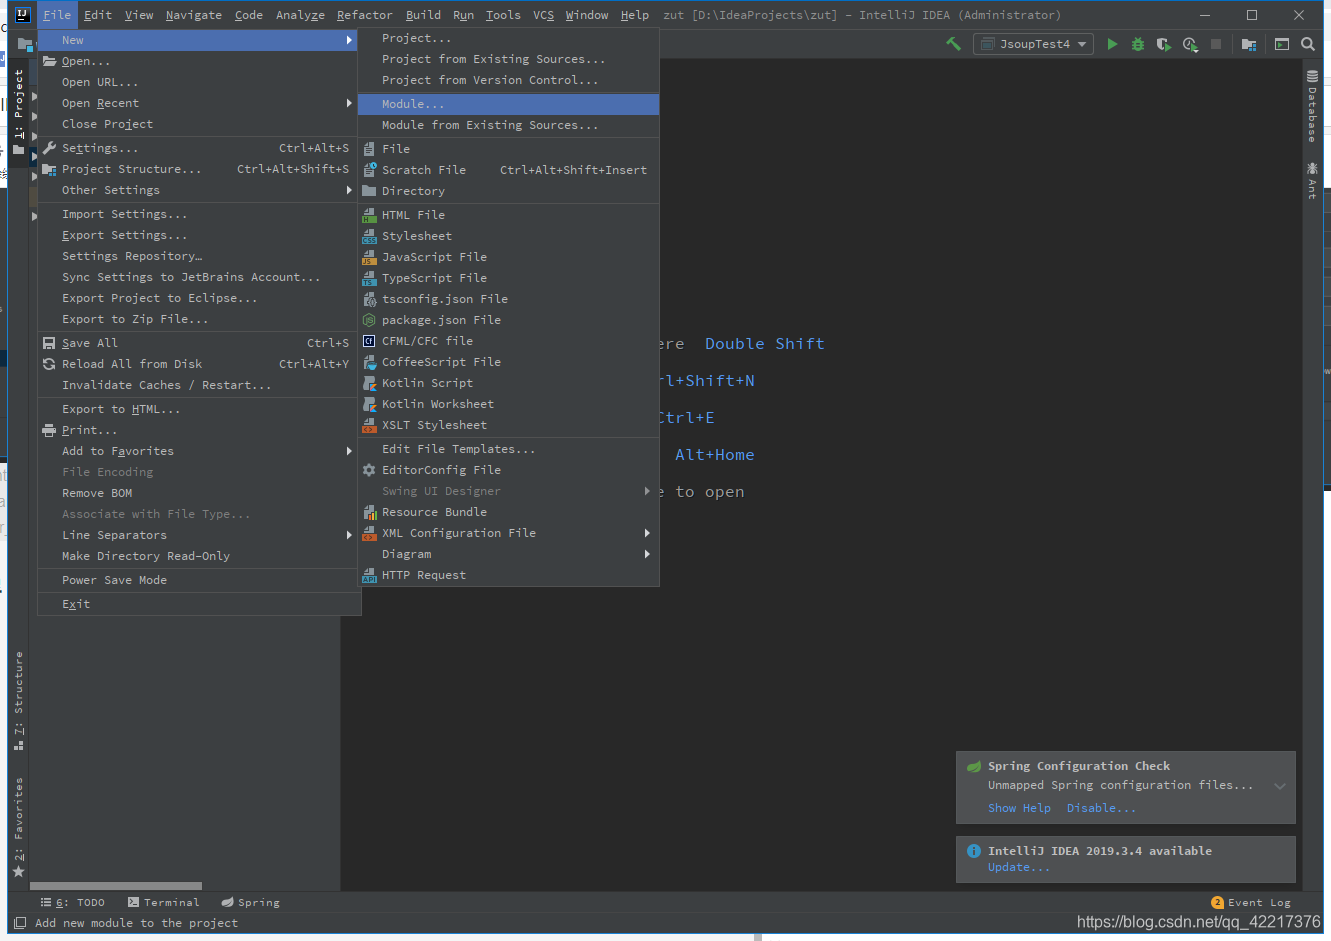The height and width of the screenshot is (941, 1331).
Task: Create an HTTP Request file
Action: pyautogui.click(x=509, y=575)
